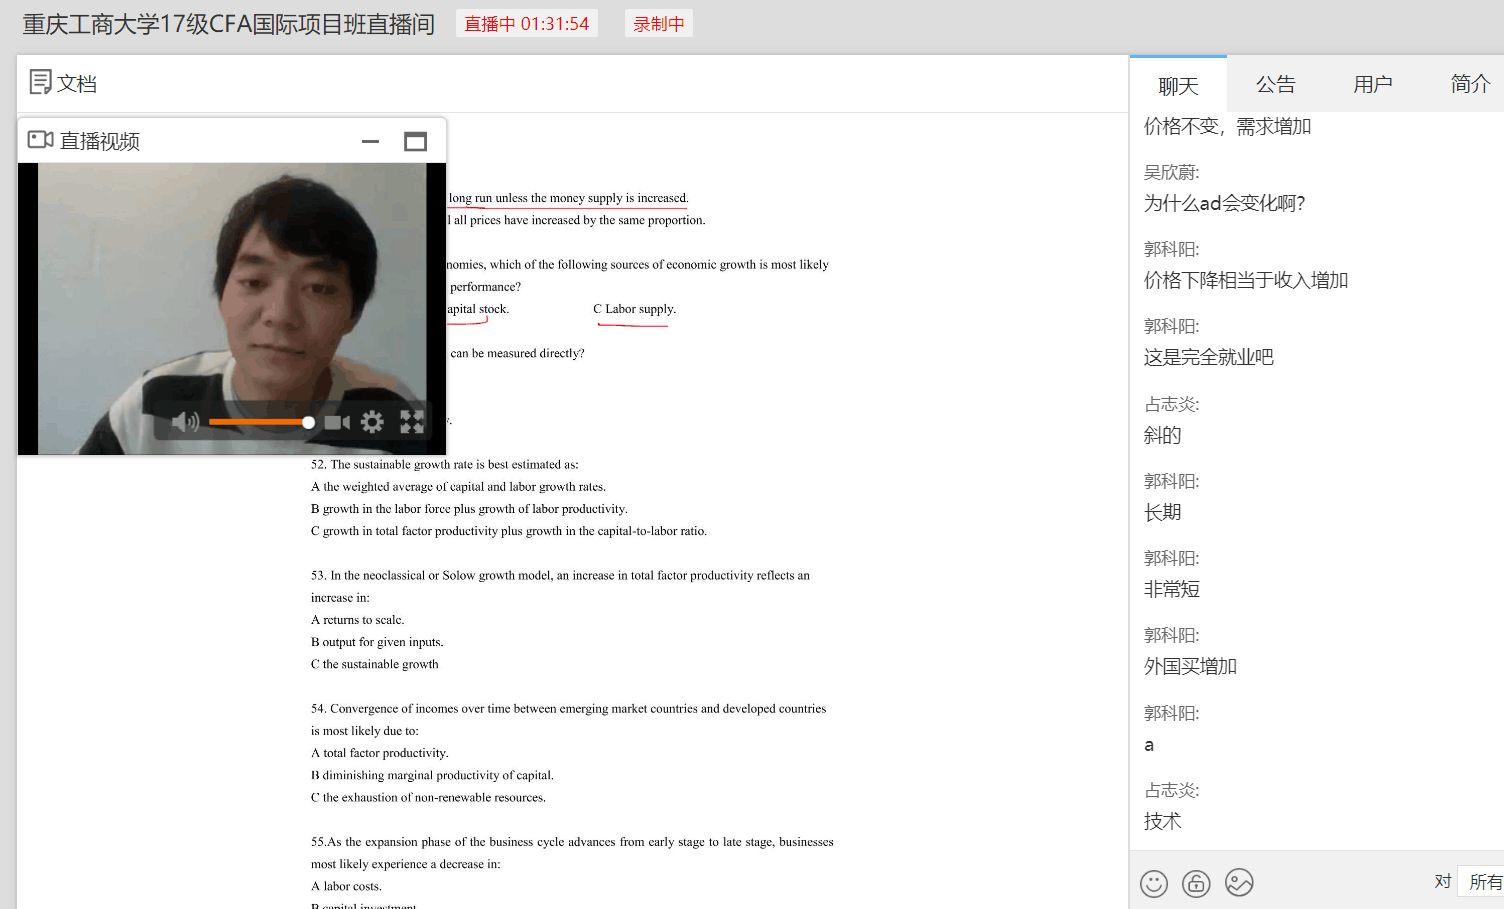The height and width of the screenshot is (909, 1504).
Task: Click the send image icon in chat
Action: (x=1239, y=883)
